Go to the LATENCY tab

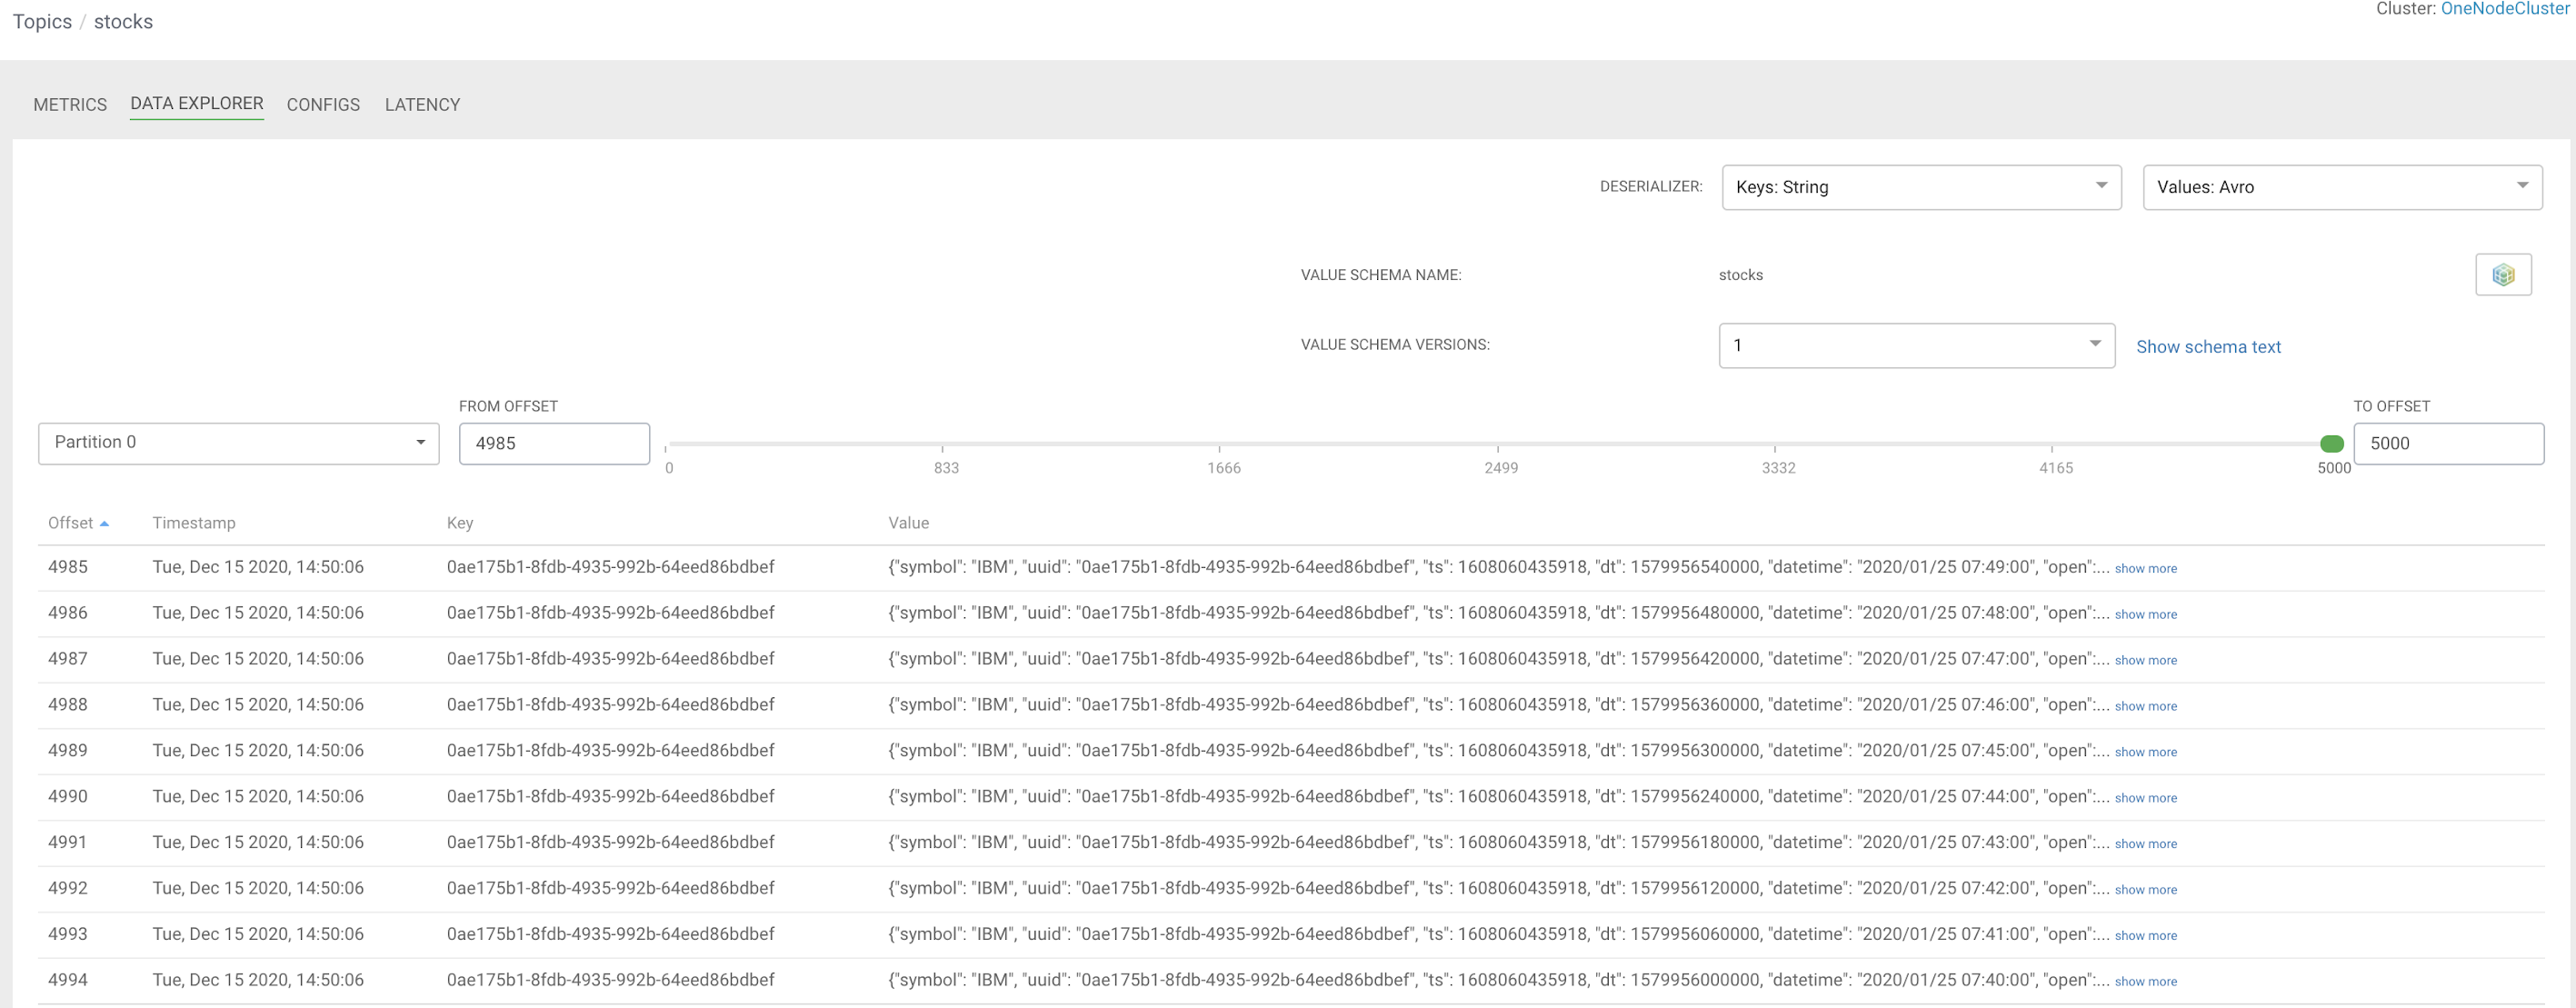tap(422, 105)
